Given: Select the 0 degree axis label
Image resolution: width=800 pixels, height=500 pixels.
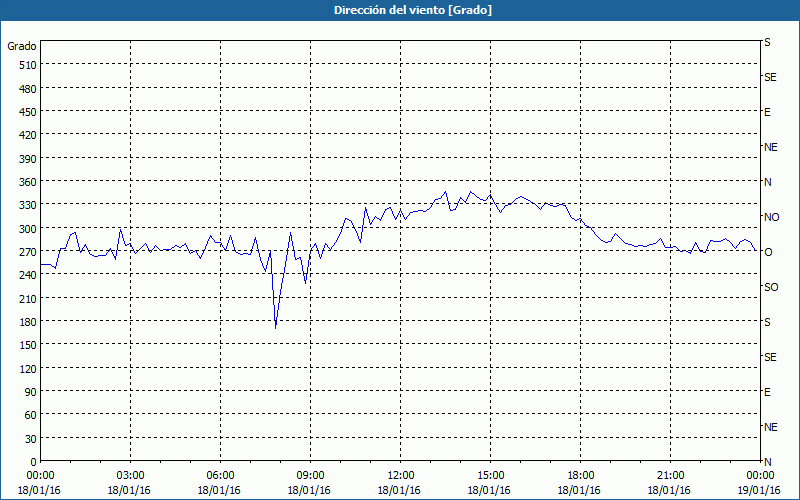Looking at the screenshot, I should pyautogui.click(x=34, y=462).
